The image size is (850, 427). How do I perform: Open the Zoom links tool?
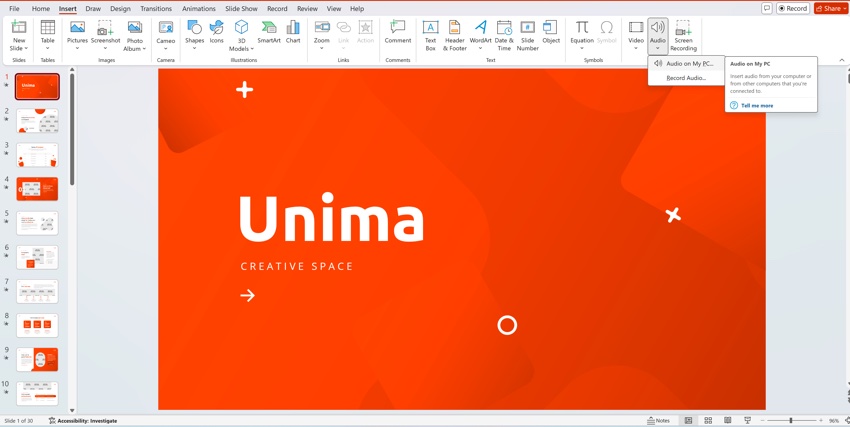pyautogui.click(x=322, y=36)
